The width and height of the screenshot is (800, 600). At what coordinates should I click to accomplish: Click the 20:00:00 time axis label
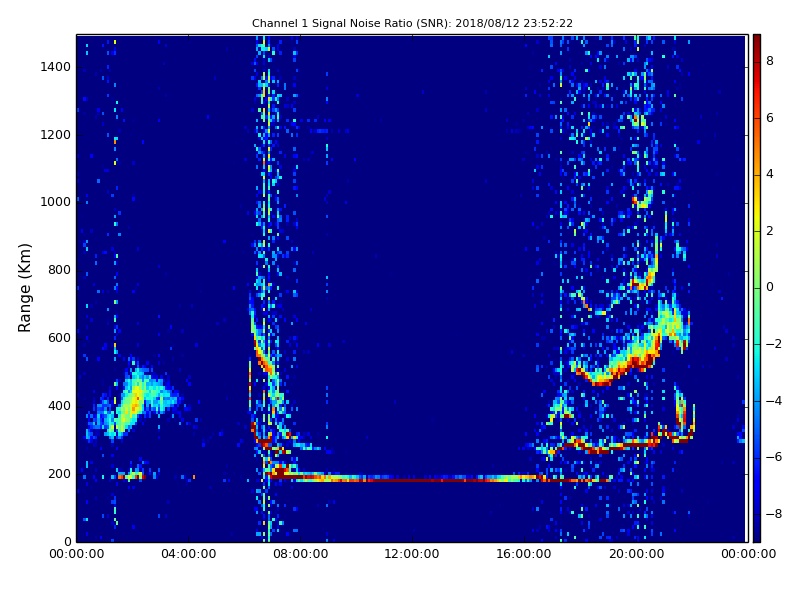[636, 554]
